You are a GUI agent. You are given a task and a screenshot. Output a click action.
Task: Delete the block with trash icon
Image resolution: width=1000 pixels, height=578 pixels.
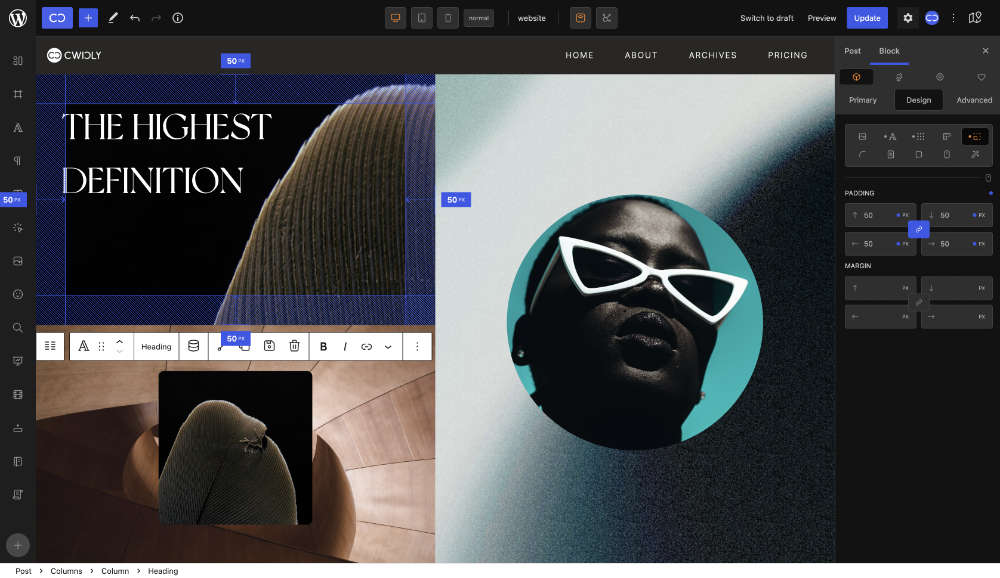pos(294,346)
